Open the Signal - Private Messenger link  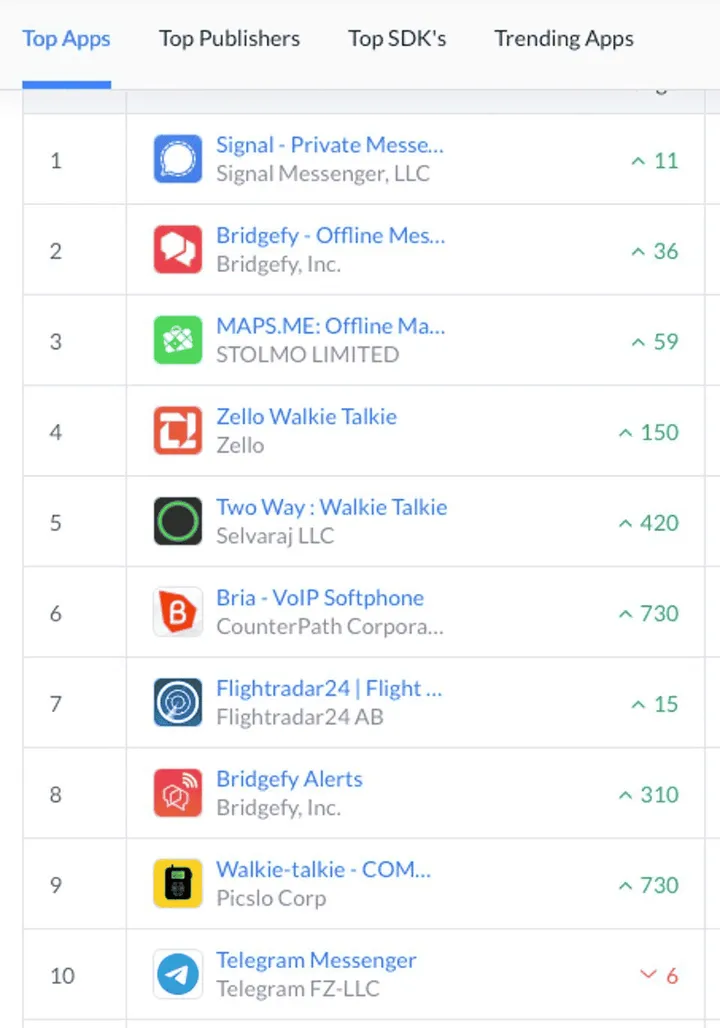pos(330,146)
